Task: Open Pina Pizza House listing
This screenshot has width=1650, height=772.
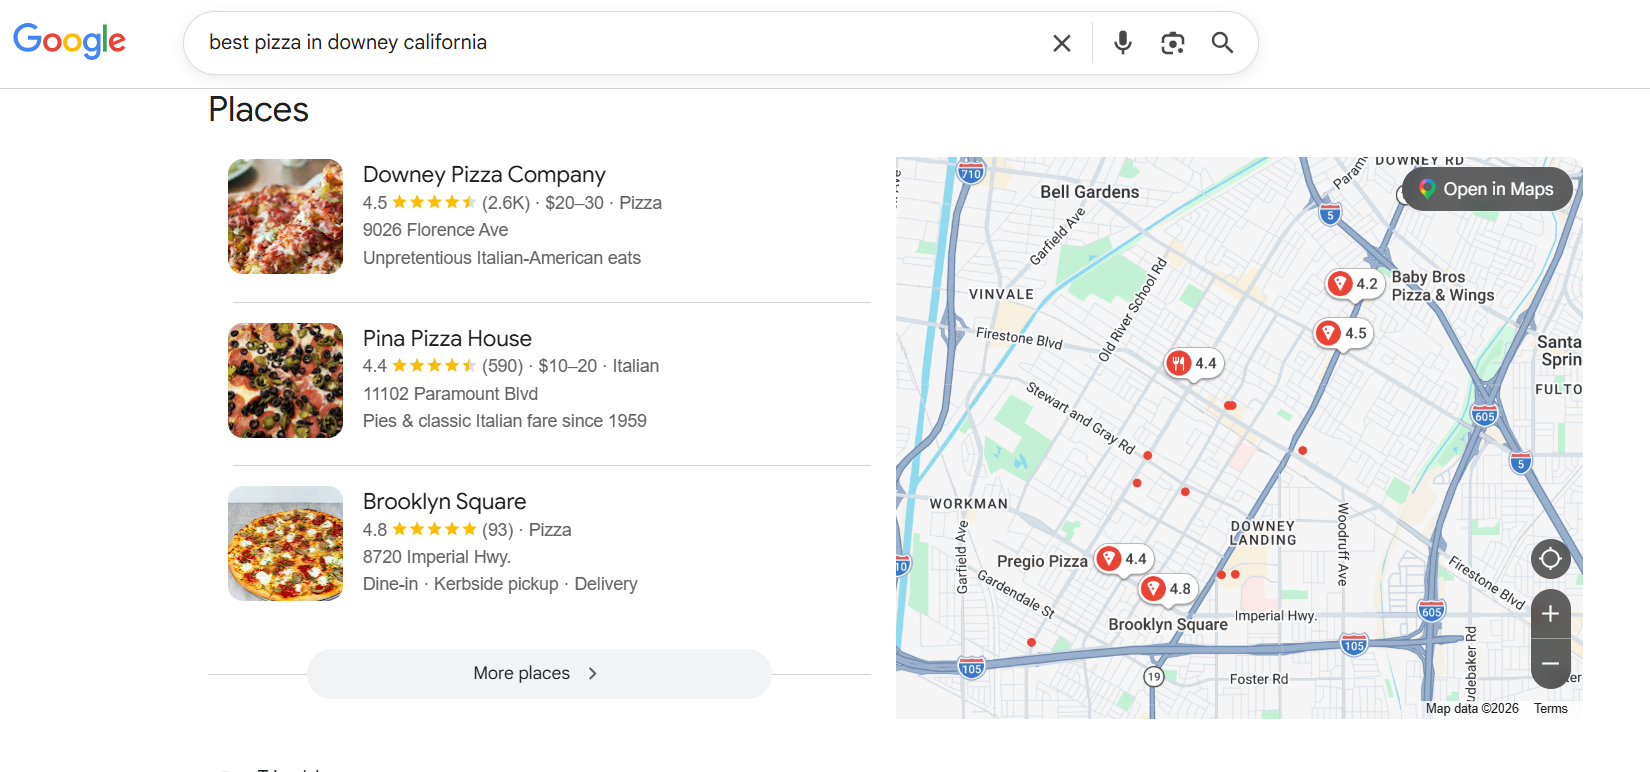Action: tap(447, 339)
